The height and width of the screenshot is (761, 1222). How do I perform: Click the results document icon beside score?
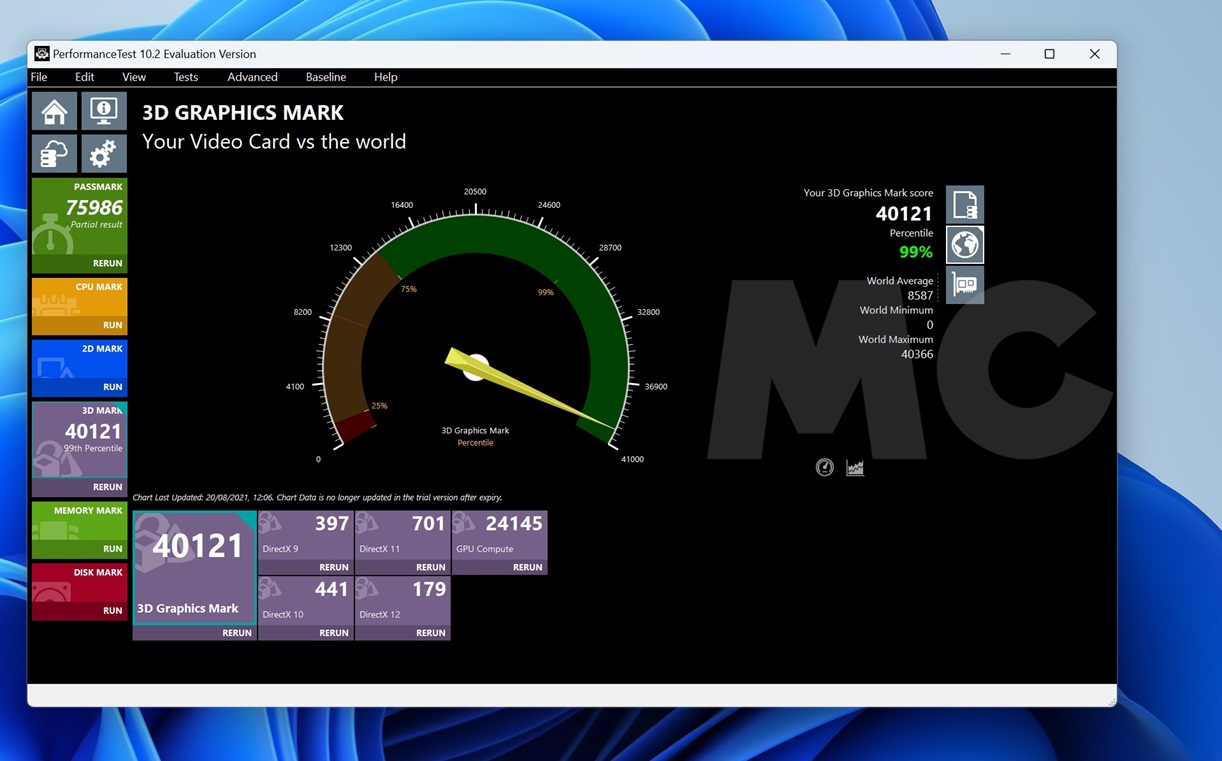coord(965,205)
